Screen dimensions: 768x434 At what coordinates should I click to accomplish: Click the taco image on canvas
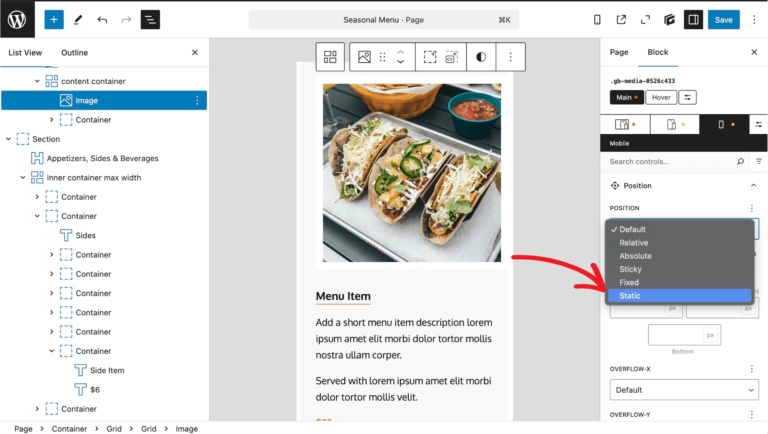pos(411,172)
